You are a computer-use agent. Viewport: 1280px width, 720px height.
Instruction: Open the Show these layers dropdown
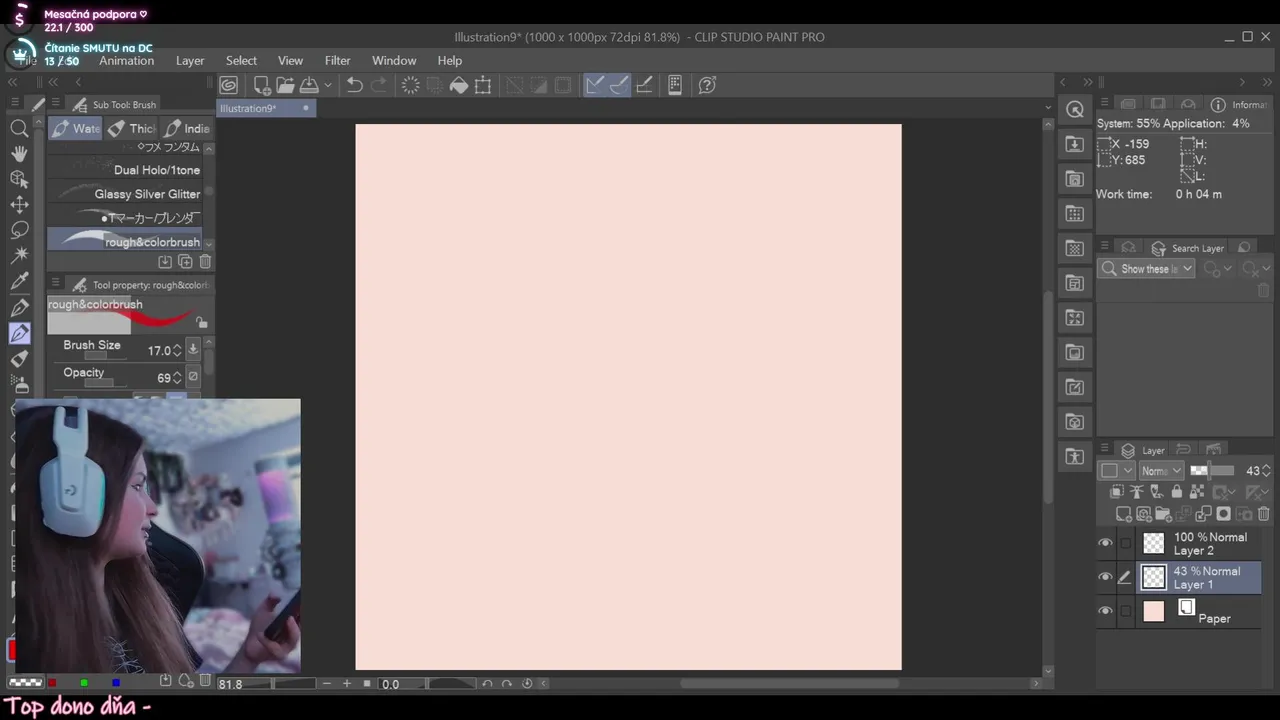point(1148,269)
